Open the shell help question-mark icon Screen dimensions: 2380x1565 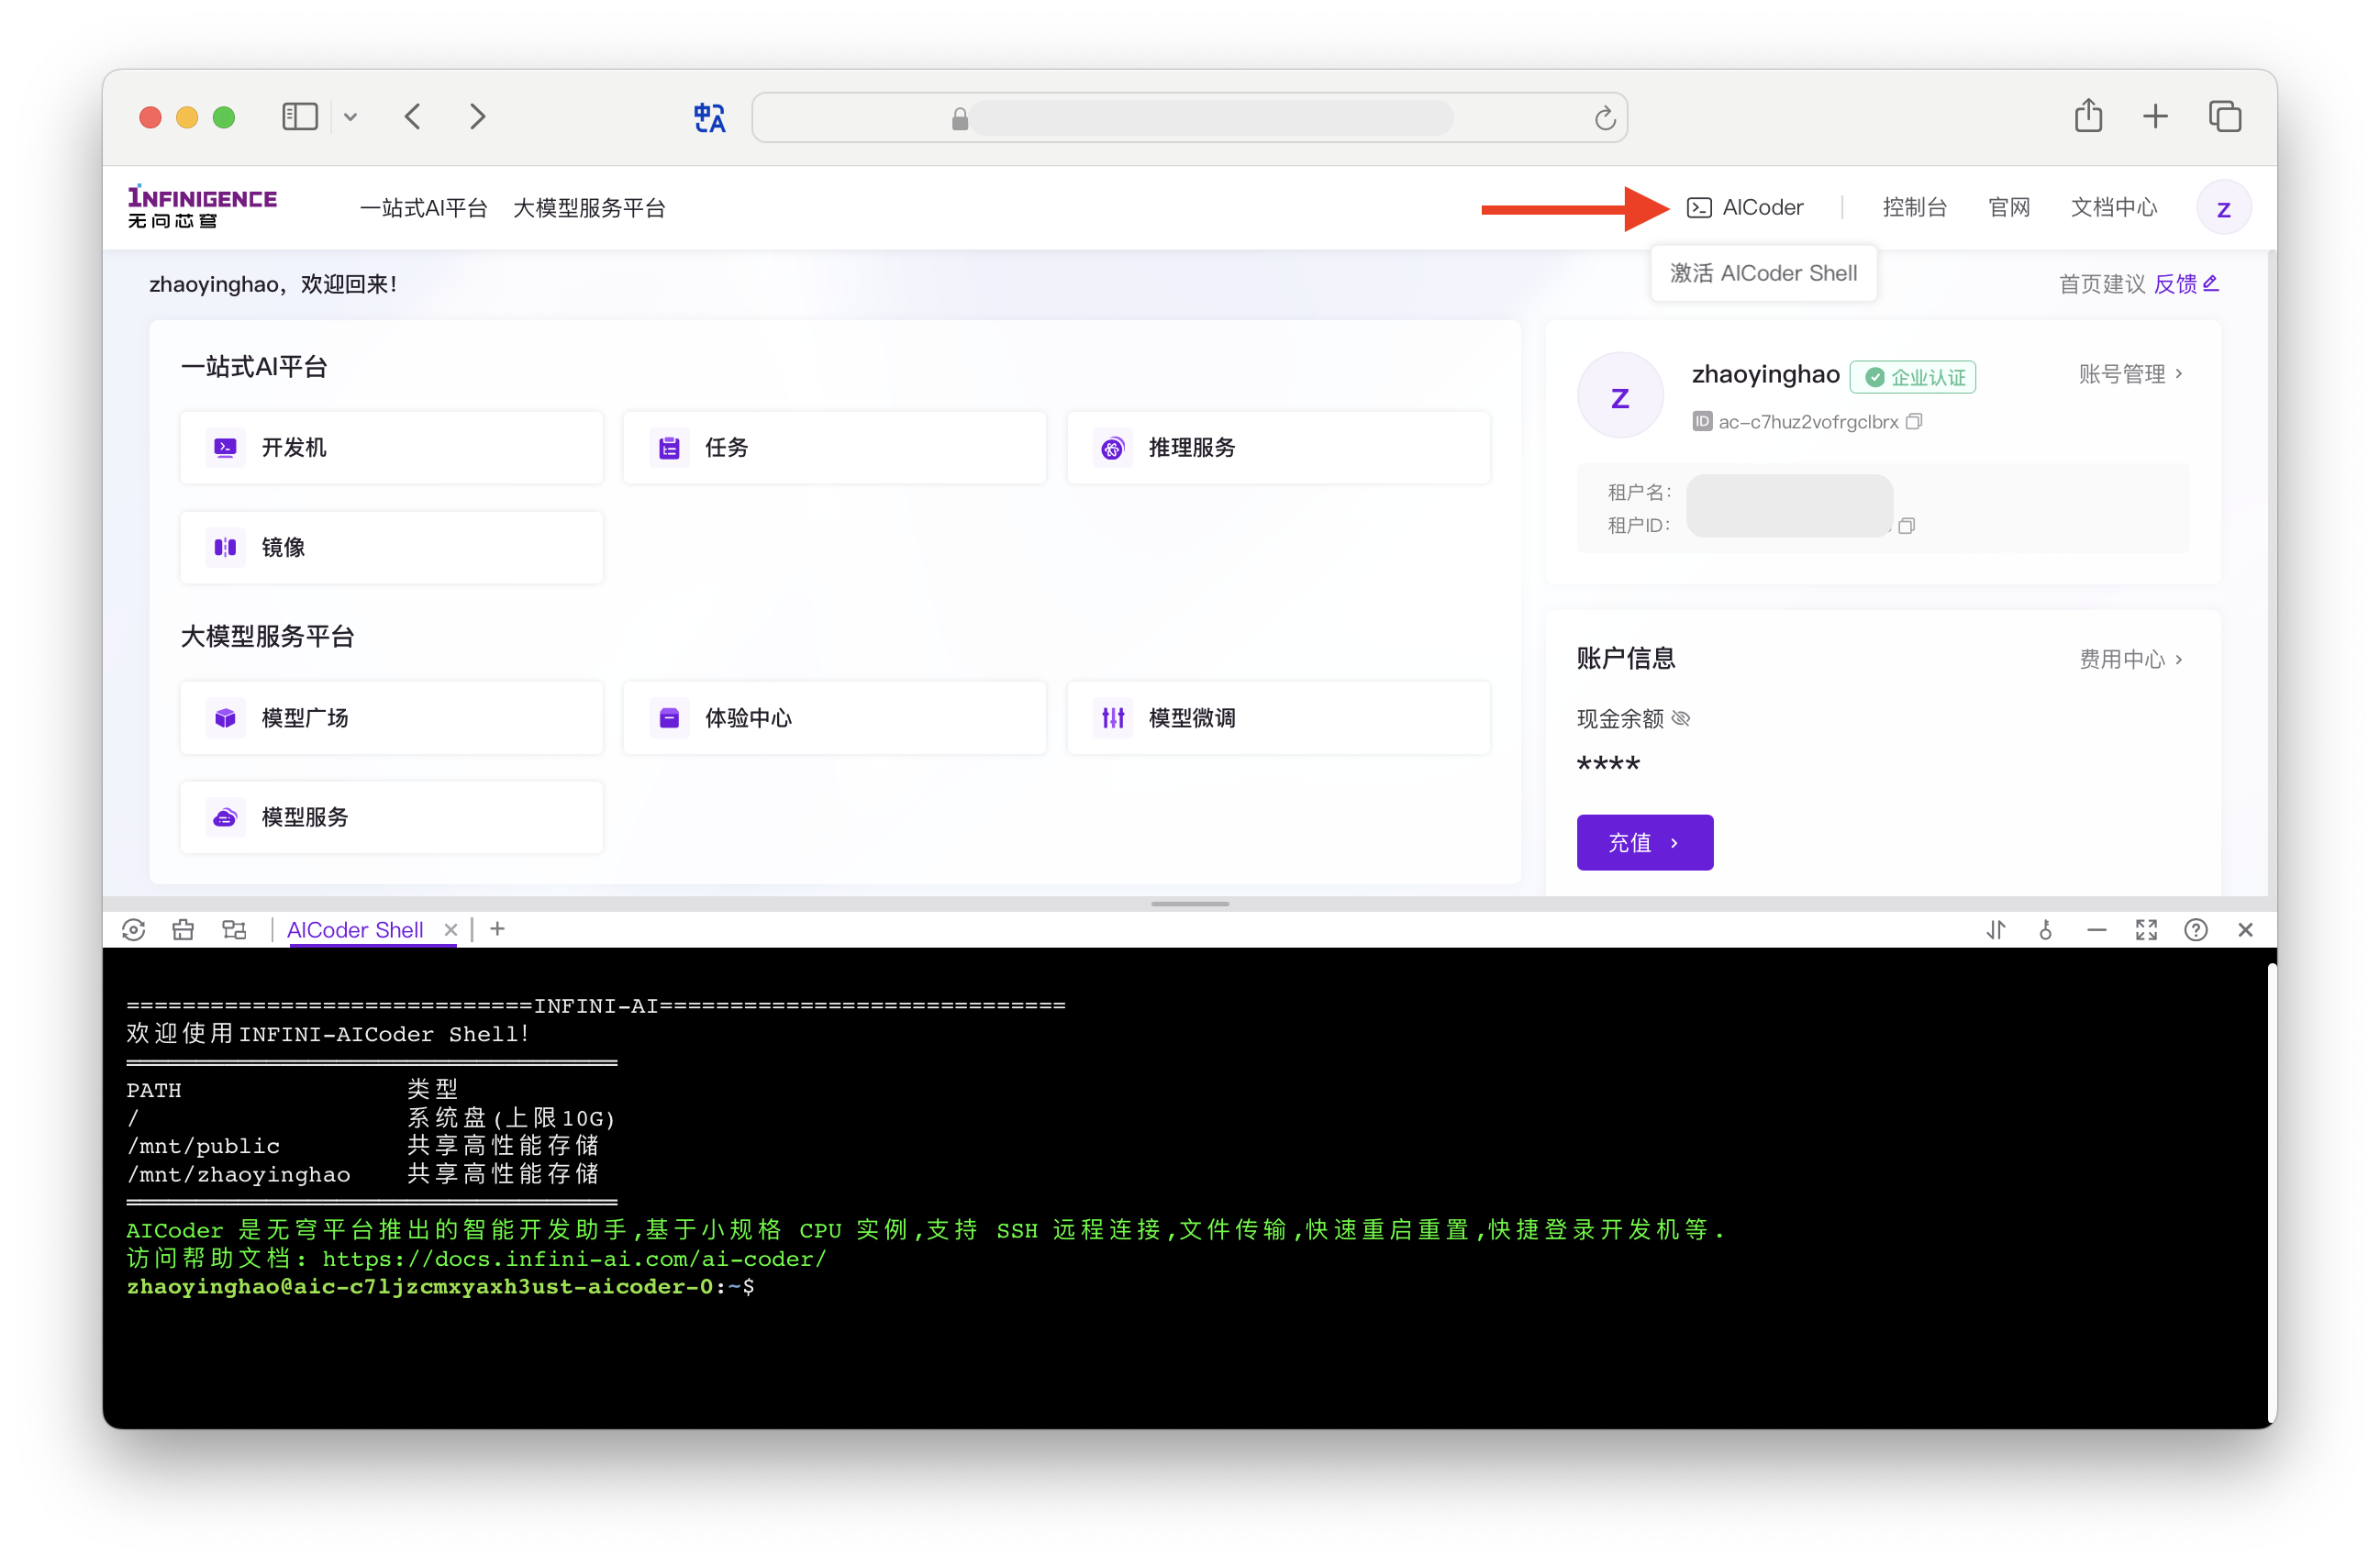pos(2196,930)
